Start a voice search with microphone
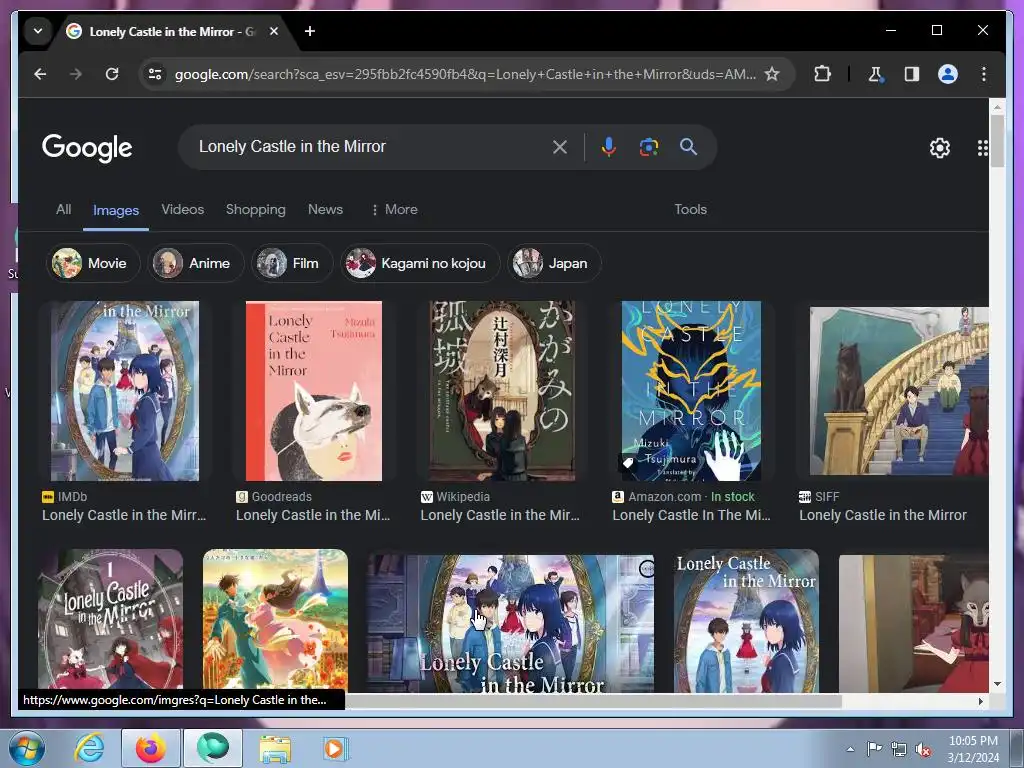Image resolution: width=1024 pixels, height=768 pixels. (609, 147)
